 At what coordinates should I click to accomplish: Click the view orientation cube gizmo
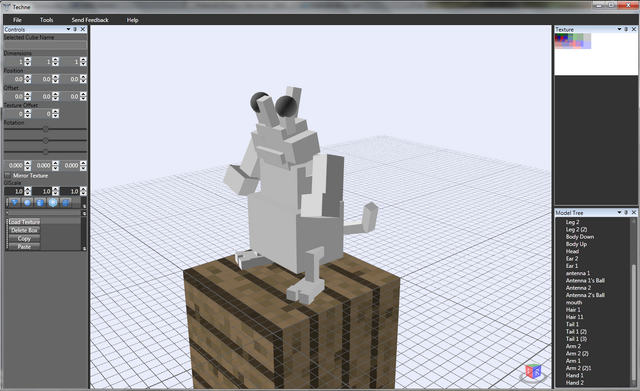(533, 372)
